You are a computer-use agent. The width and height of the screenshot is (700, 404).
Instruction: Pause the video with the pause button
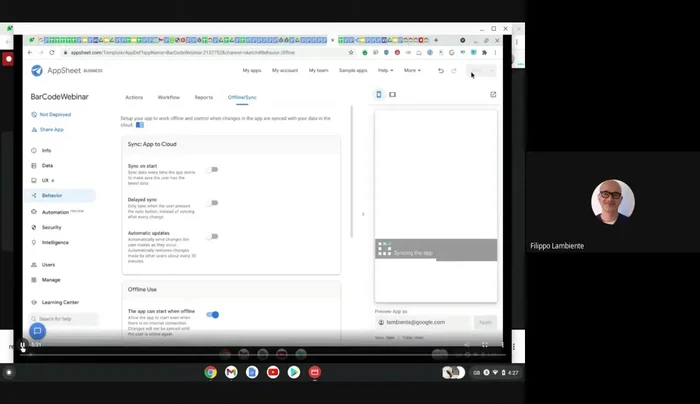[22, 345]
